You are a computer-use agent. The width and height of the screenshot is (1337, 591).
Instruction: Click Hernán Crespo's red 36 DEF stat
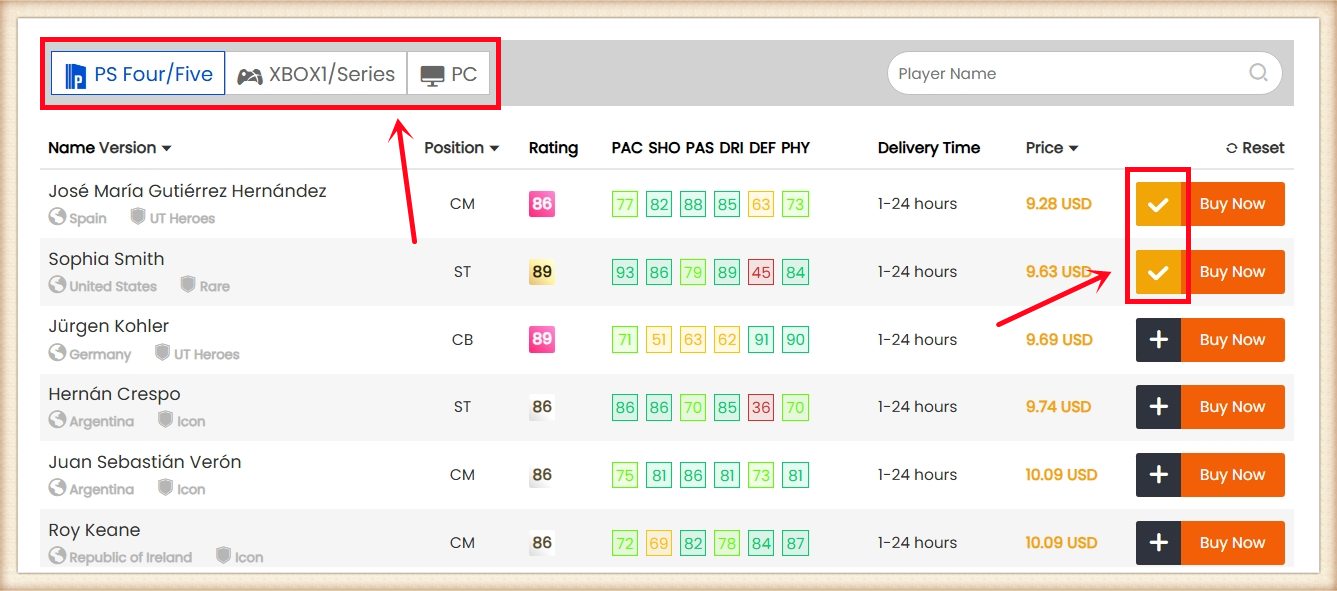point(761,407)
